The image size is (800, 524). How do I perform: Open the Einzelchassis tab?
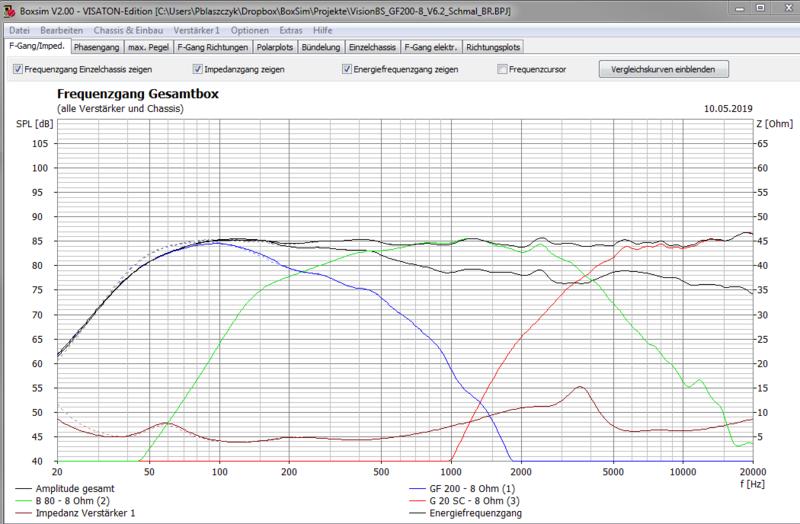pos(374,46)
